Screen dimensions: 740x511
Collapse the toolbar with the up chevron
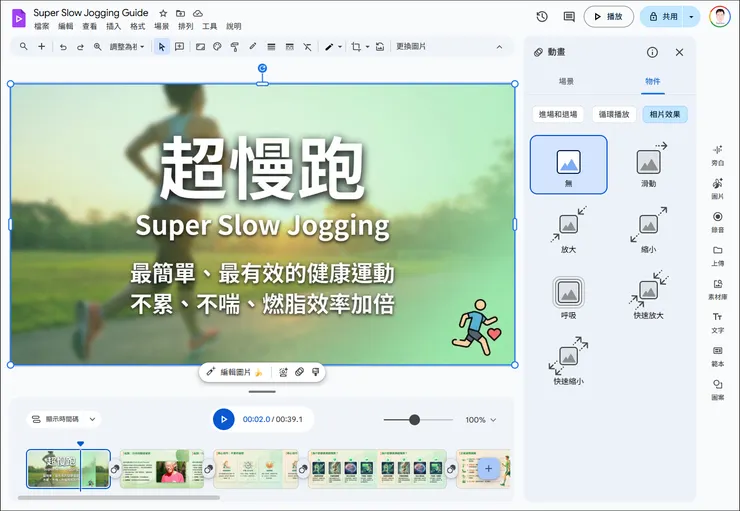499,47
